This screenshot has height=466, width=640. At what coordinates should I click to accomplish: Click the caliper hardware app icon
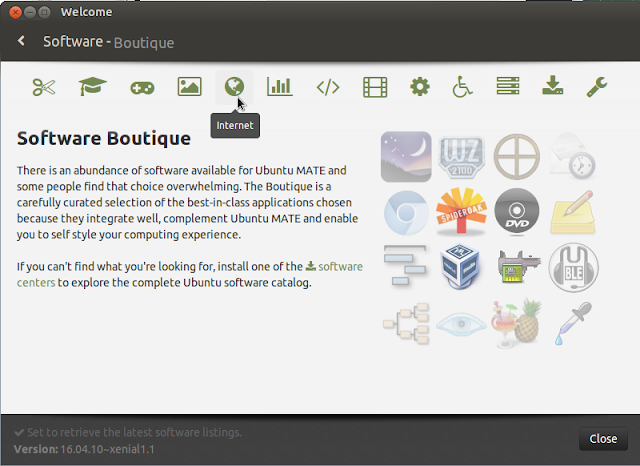click(519, 267)
